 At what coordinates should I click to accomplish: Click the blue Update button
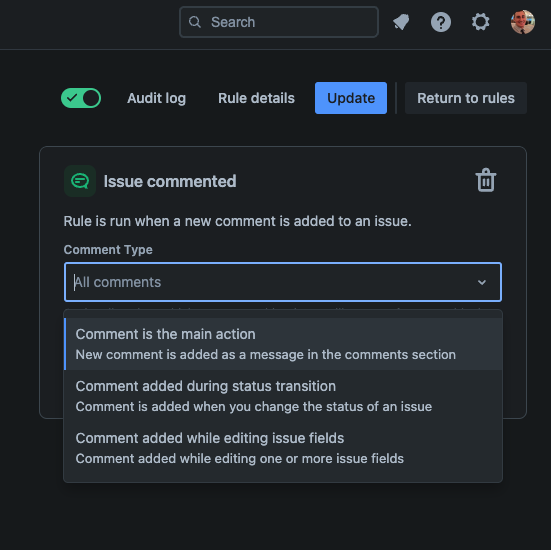coord(351,98)
